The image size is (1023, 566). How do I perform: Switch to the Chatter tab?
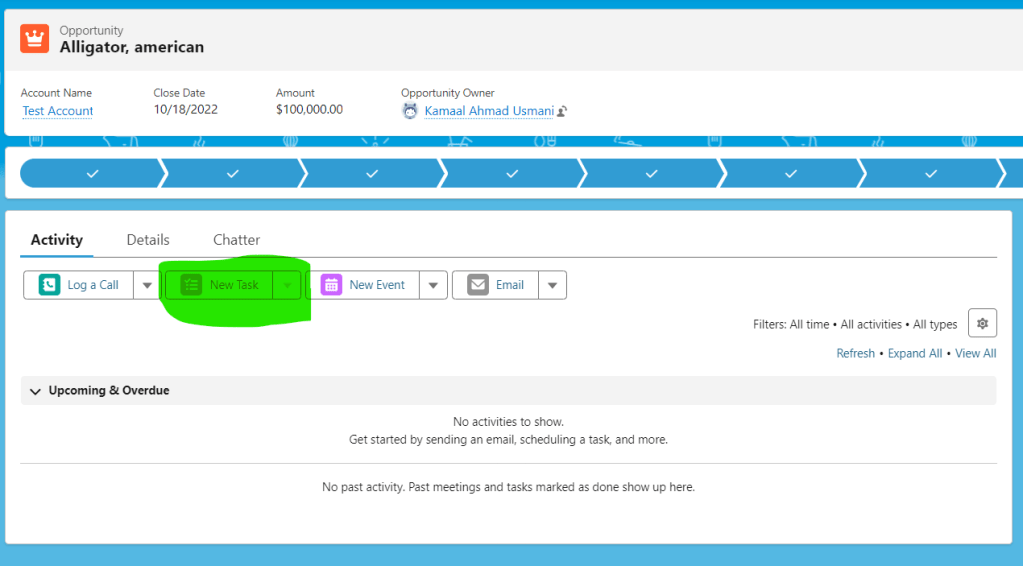pos(236,240)
